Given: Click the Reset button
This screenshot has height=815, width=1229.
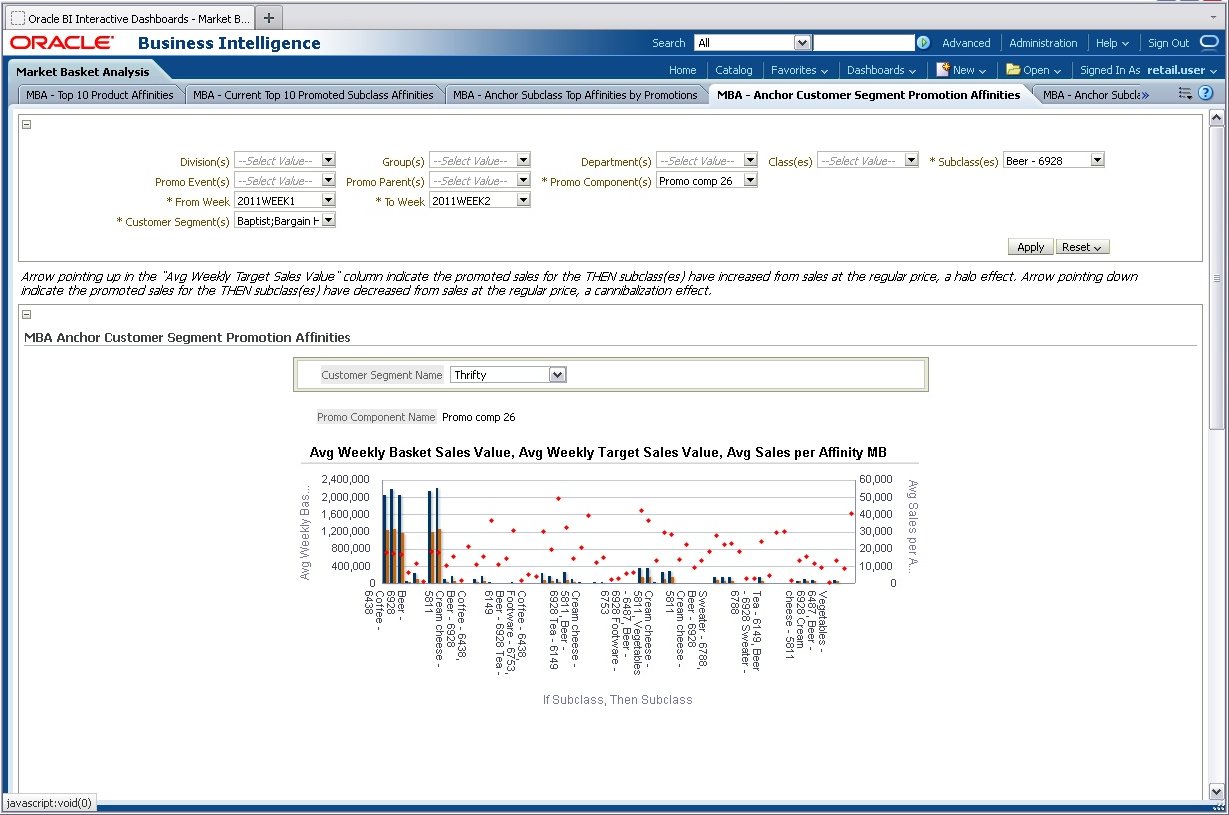Looking at the screenshot, I should tap(1077, 246).
